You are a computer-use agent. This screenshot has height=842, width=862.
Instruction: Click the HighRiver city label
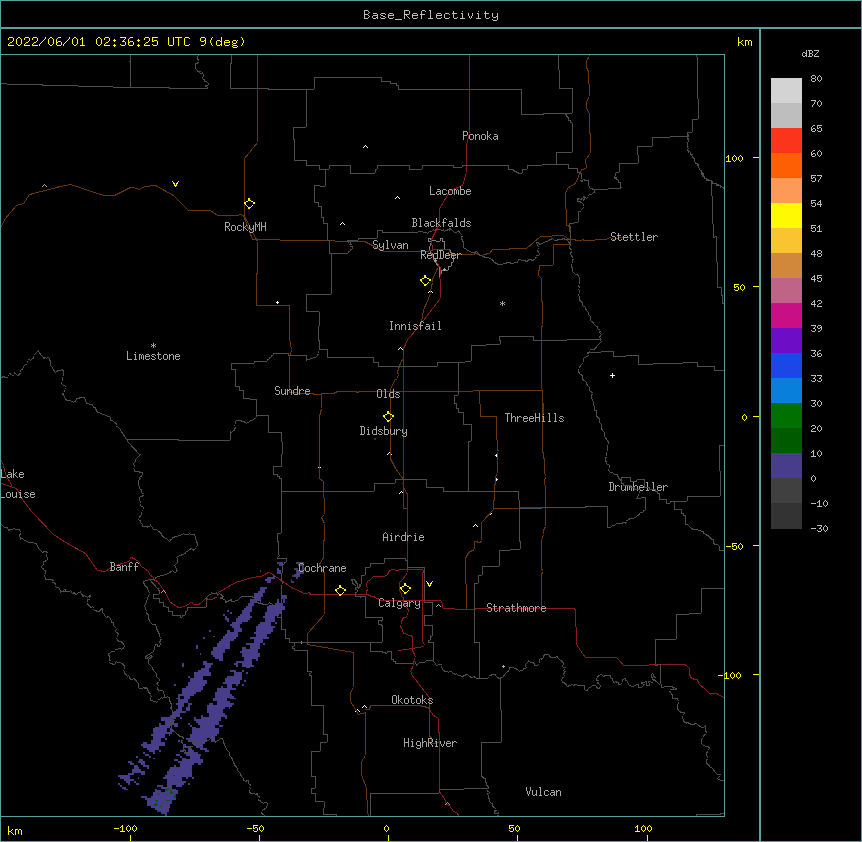pyautogui.click(x=430, y=743)
